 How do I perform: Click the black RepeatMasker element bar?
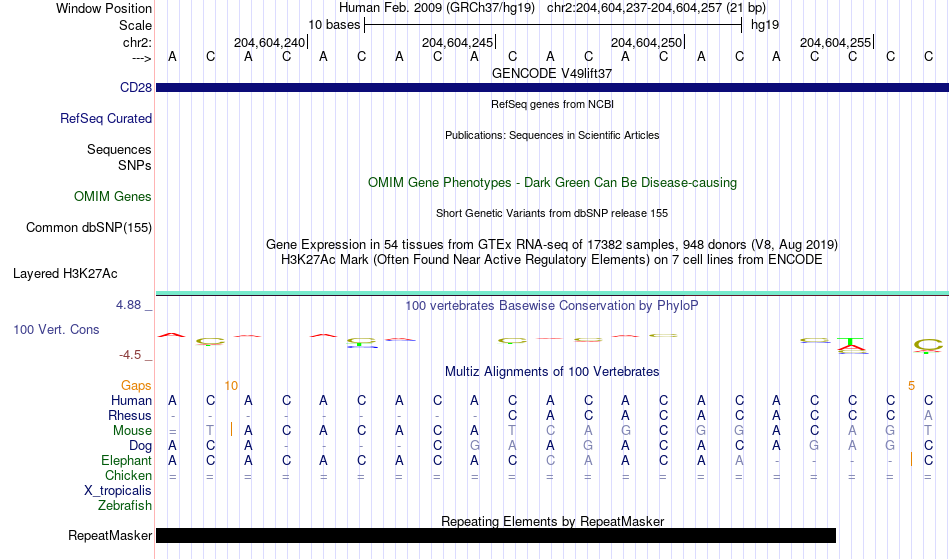pyautogui.click(x=496, y=535)
